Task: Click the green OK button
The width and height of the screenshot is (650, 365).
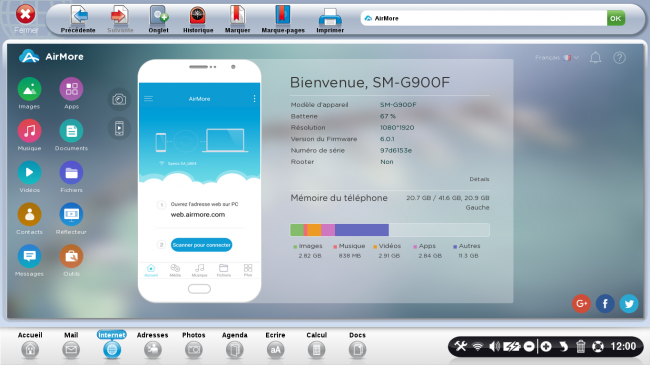Action: click(616, 18)
